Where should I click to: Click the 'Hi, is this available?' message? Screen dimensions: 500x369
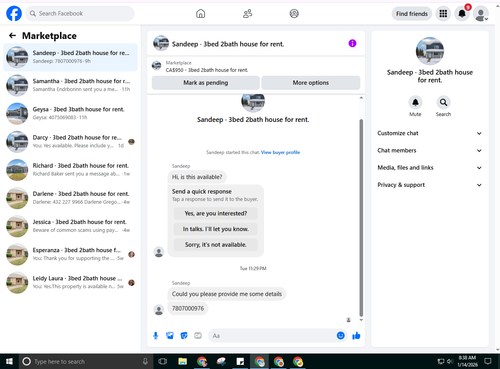pyautogui.click(x=197, y=177)
